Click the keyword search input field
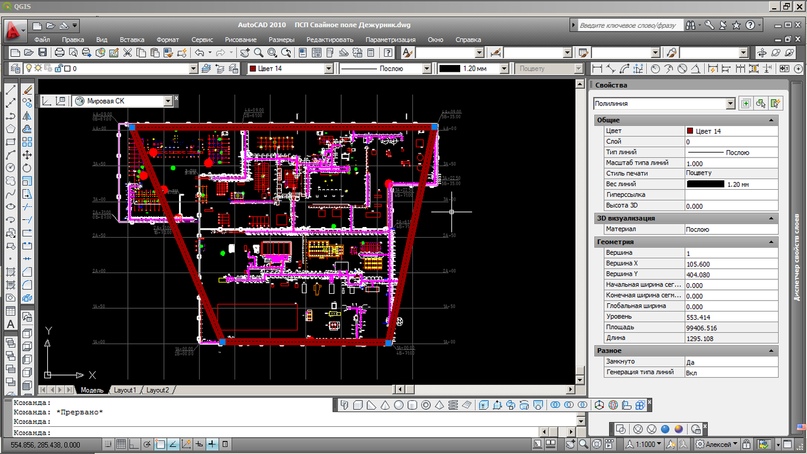807x454 pixels. tap(630, 25)
